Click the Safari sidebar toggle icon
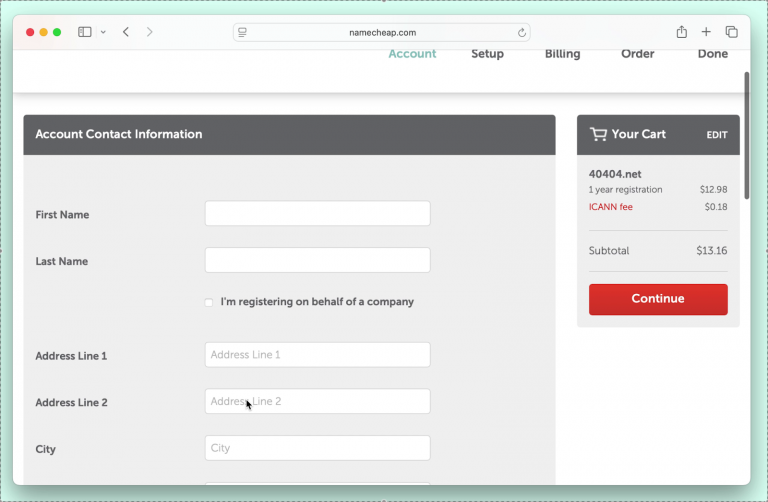768x502 pixels. click(x=85, y=32)
